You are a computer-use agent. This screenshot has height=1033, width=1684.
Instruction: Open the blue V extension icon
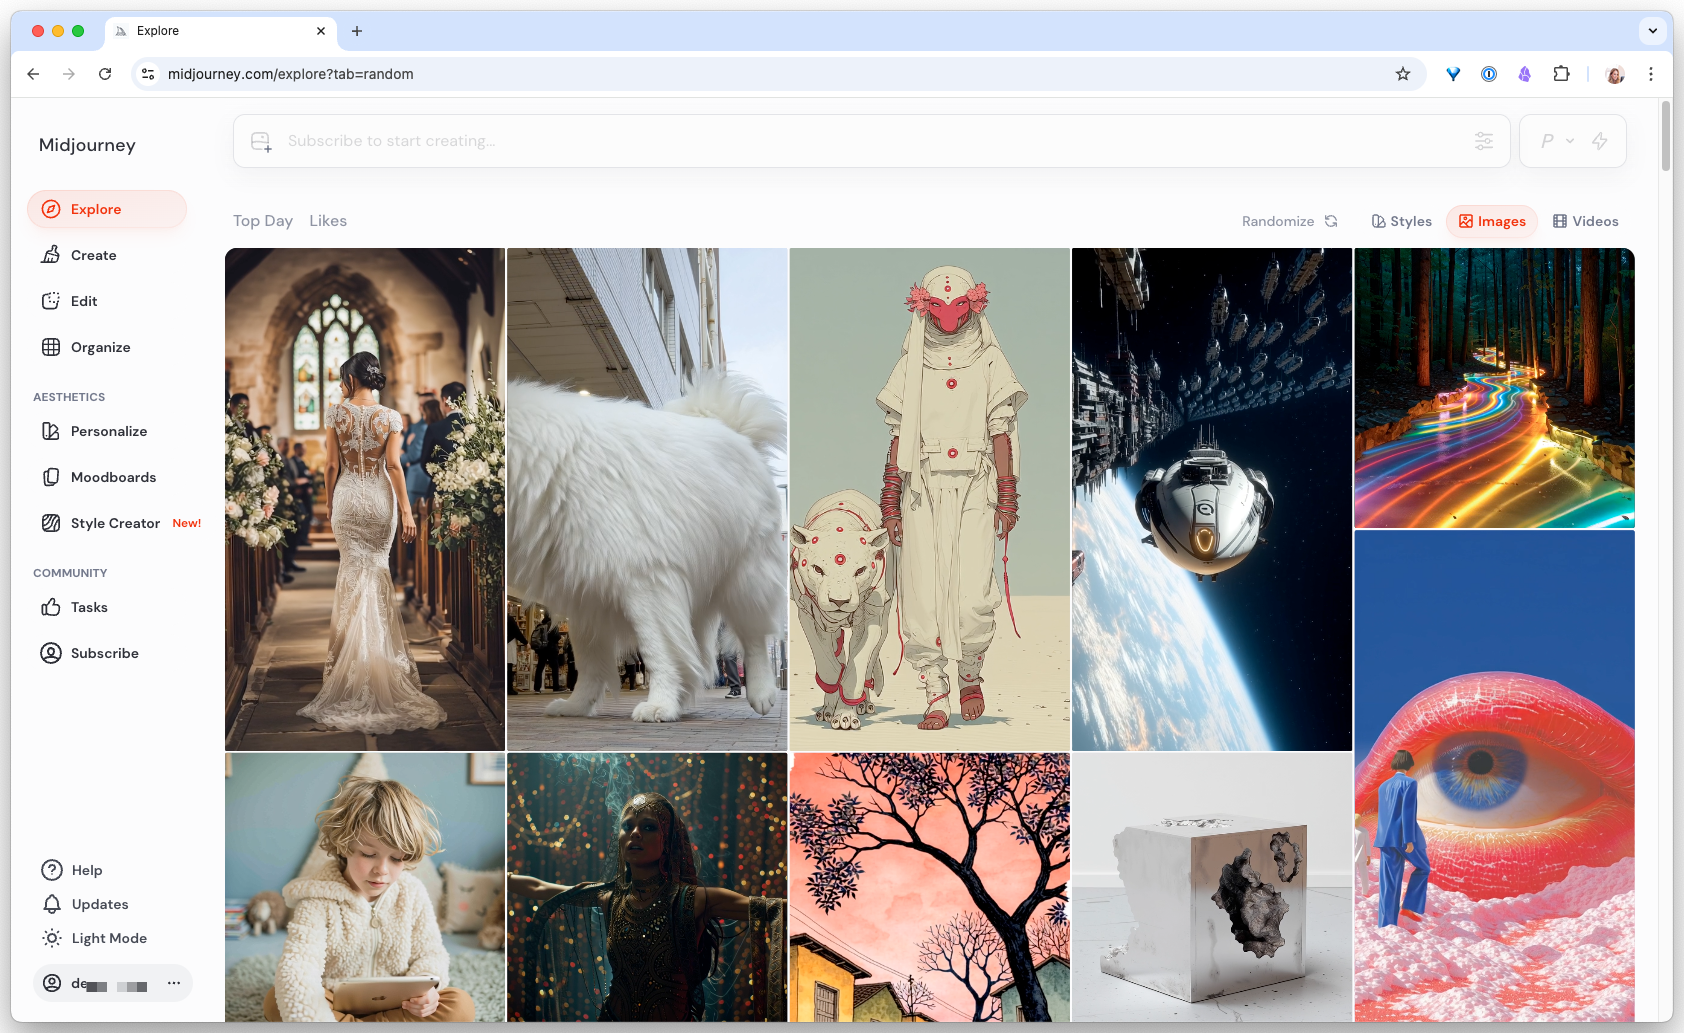(1453, 74)
